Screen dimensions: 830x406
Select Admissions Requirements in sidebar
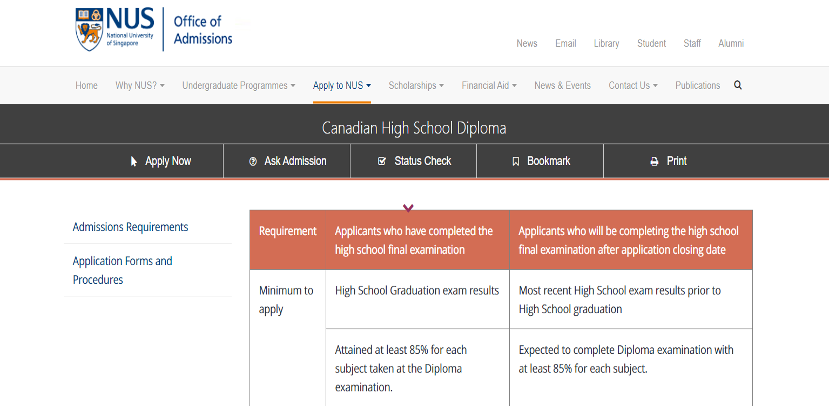[130, 227]
